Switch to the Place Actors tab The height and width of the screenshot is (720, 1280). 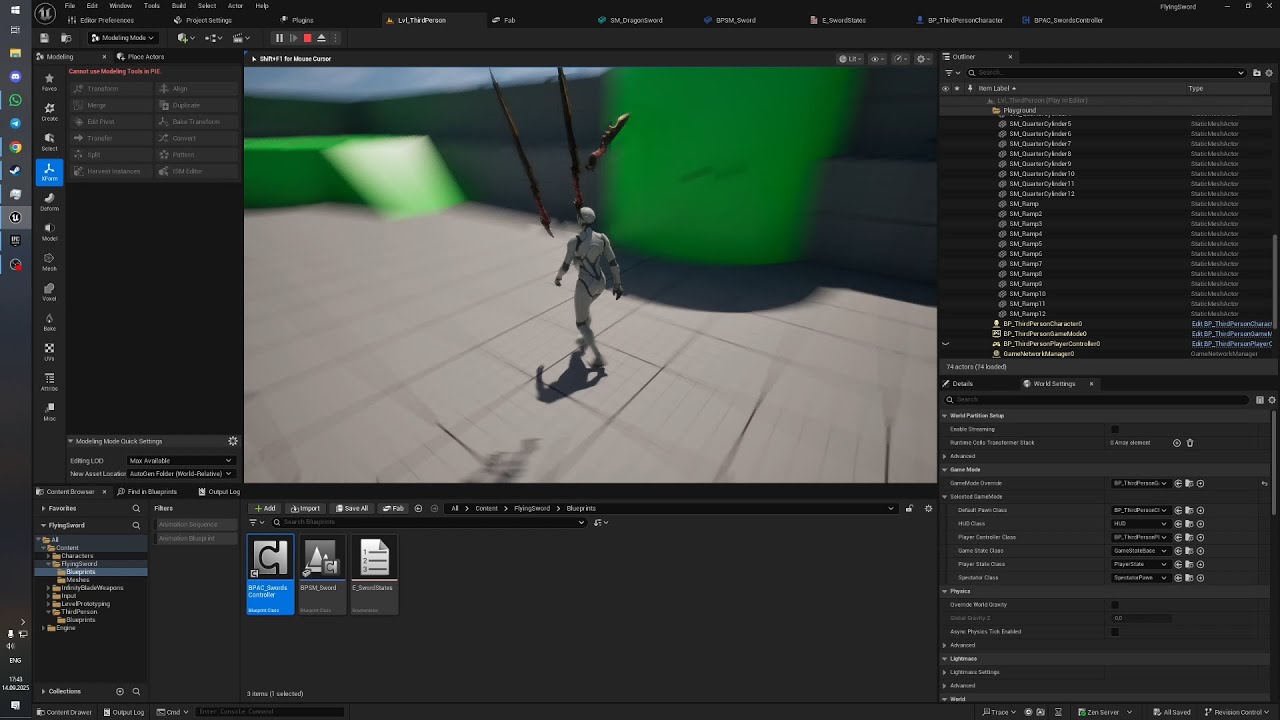tap(141, 57)
